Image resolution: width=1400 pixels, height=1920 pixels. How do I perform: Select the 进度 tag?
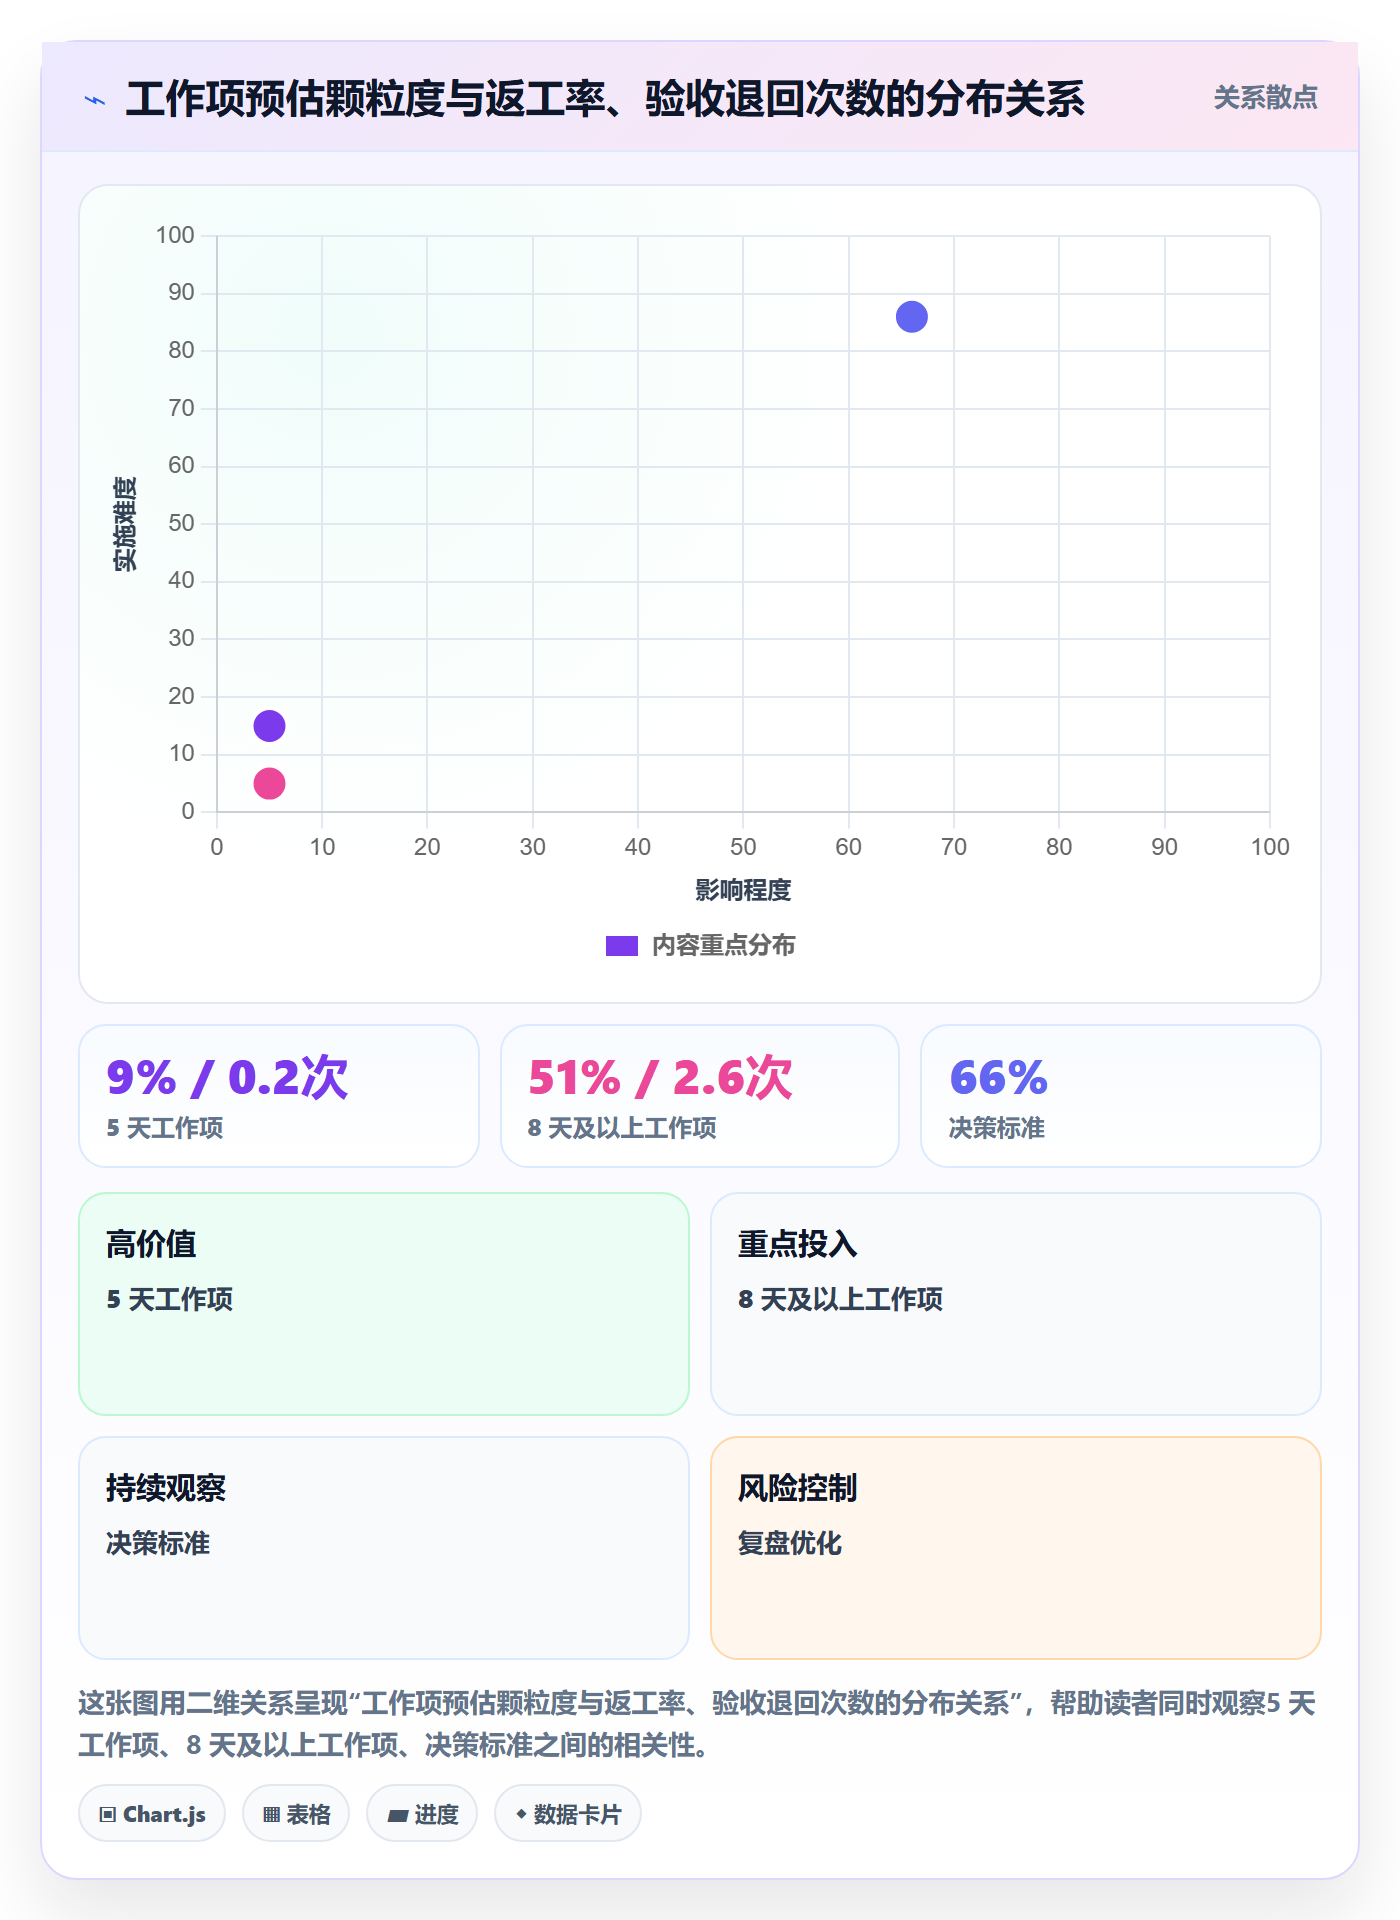pyautogui.click(x=422, y=1813)
